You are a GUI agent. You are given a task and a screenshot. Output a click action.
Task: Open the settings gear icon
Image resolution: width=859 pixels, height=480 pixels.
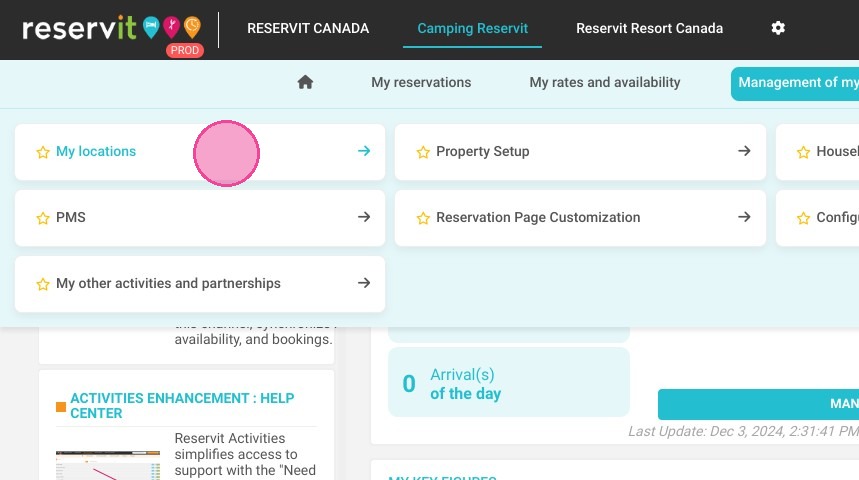coord(778,28)
